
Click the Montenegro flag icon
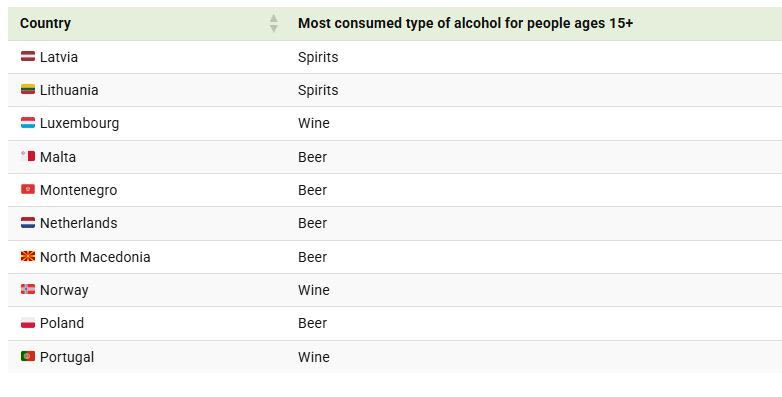click(28, 190)
